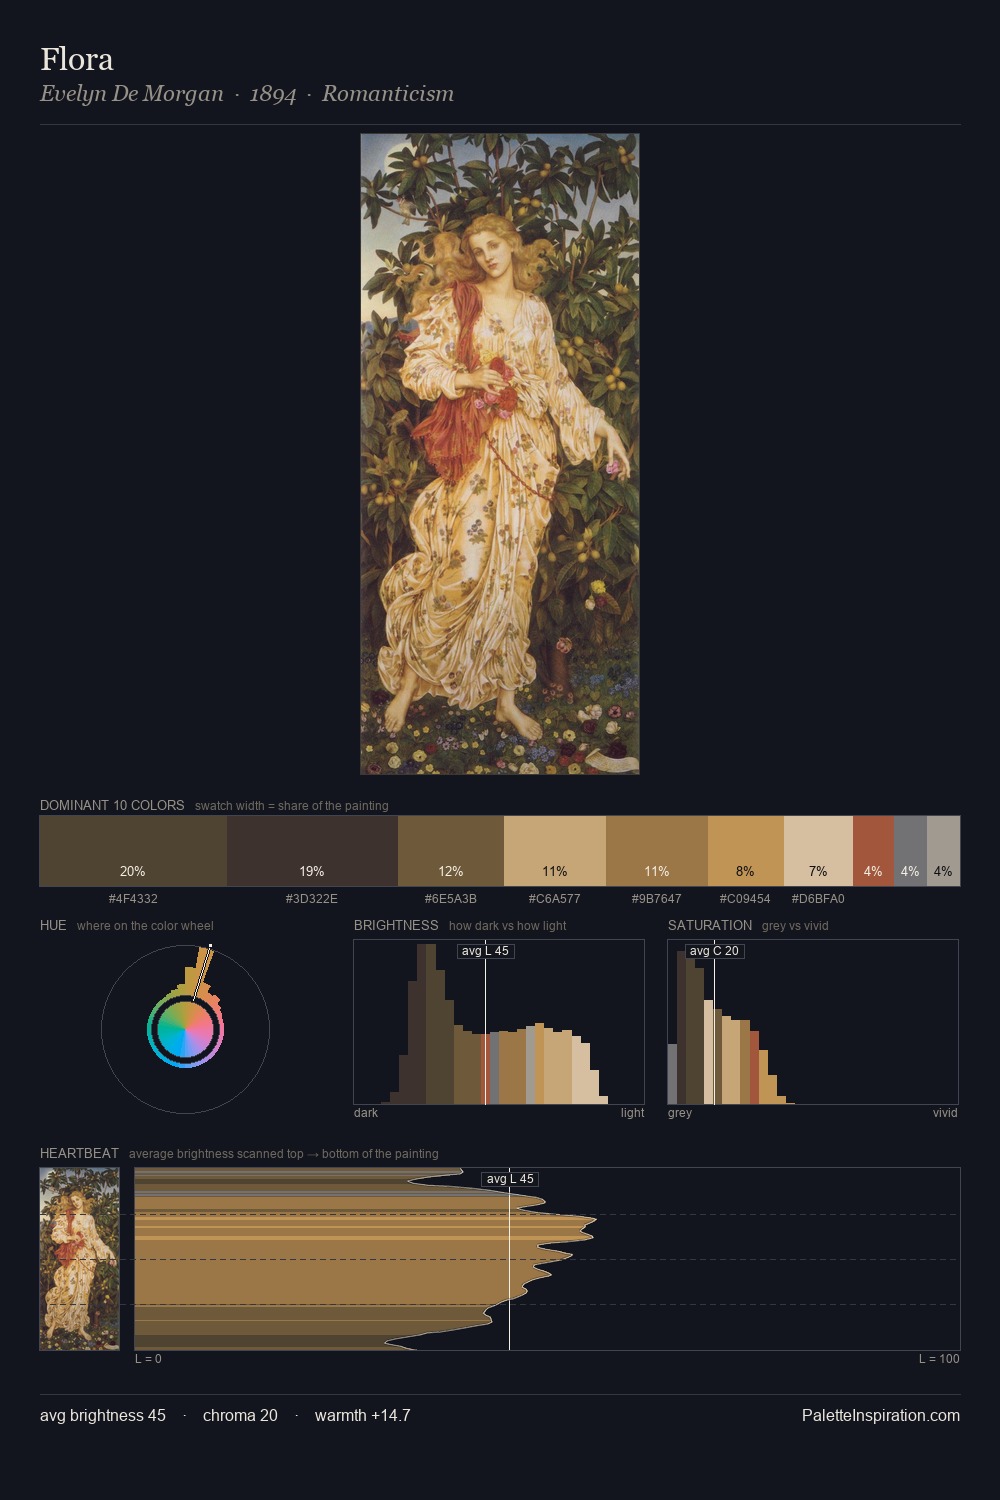The height and width of the screenshot is (1500, 1000).
Task: Click the 'HEARTBEAT' section heading
Action: coord(79,1153)
